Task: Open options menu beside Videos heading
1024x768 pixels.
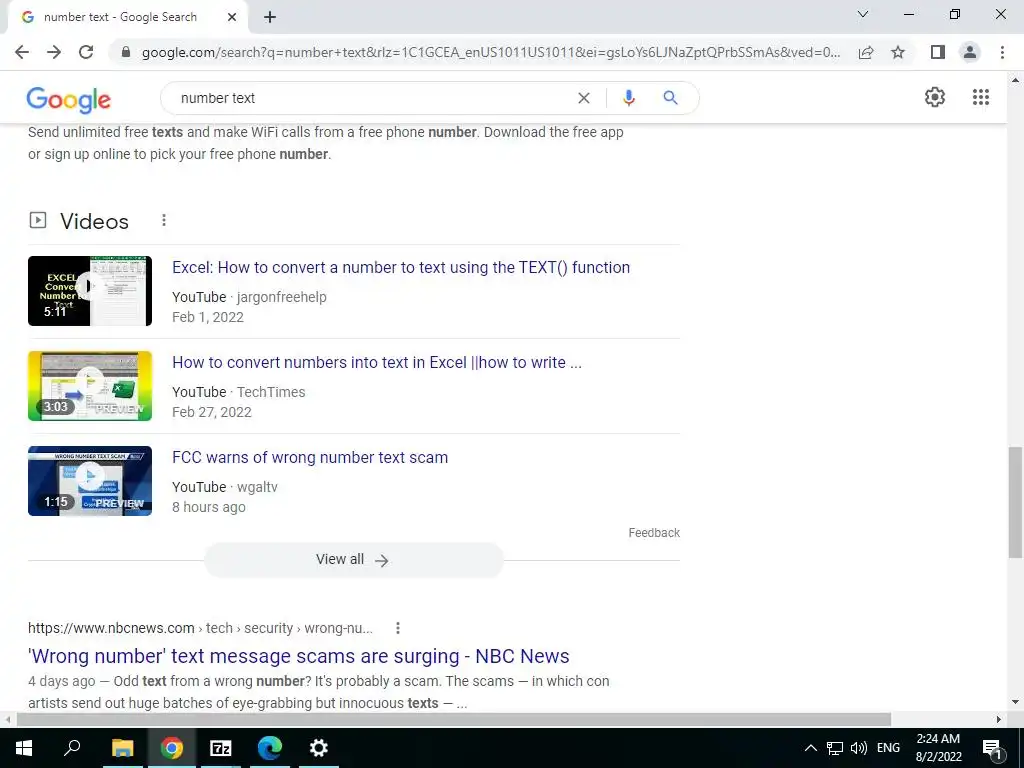Action: point(164,221)
